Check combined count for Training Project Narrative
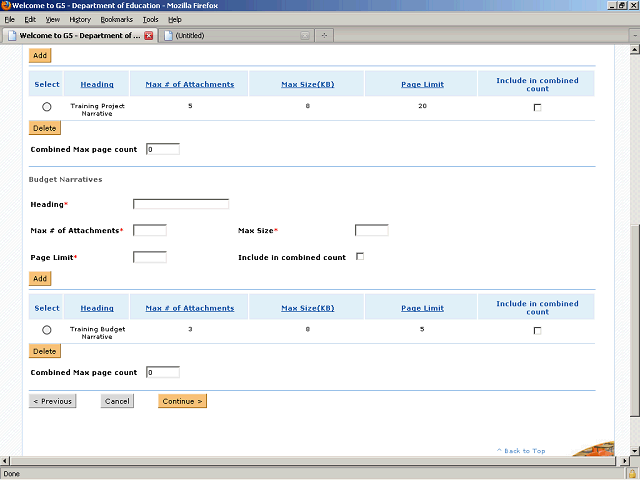Image resolution: width=640 pixels, height=480 pixels. [538, 108]
